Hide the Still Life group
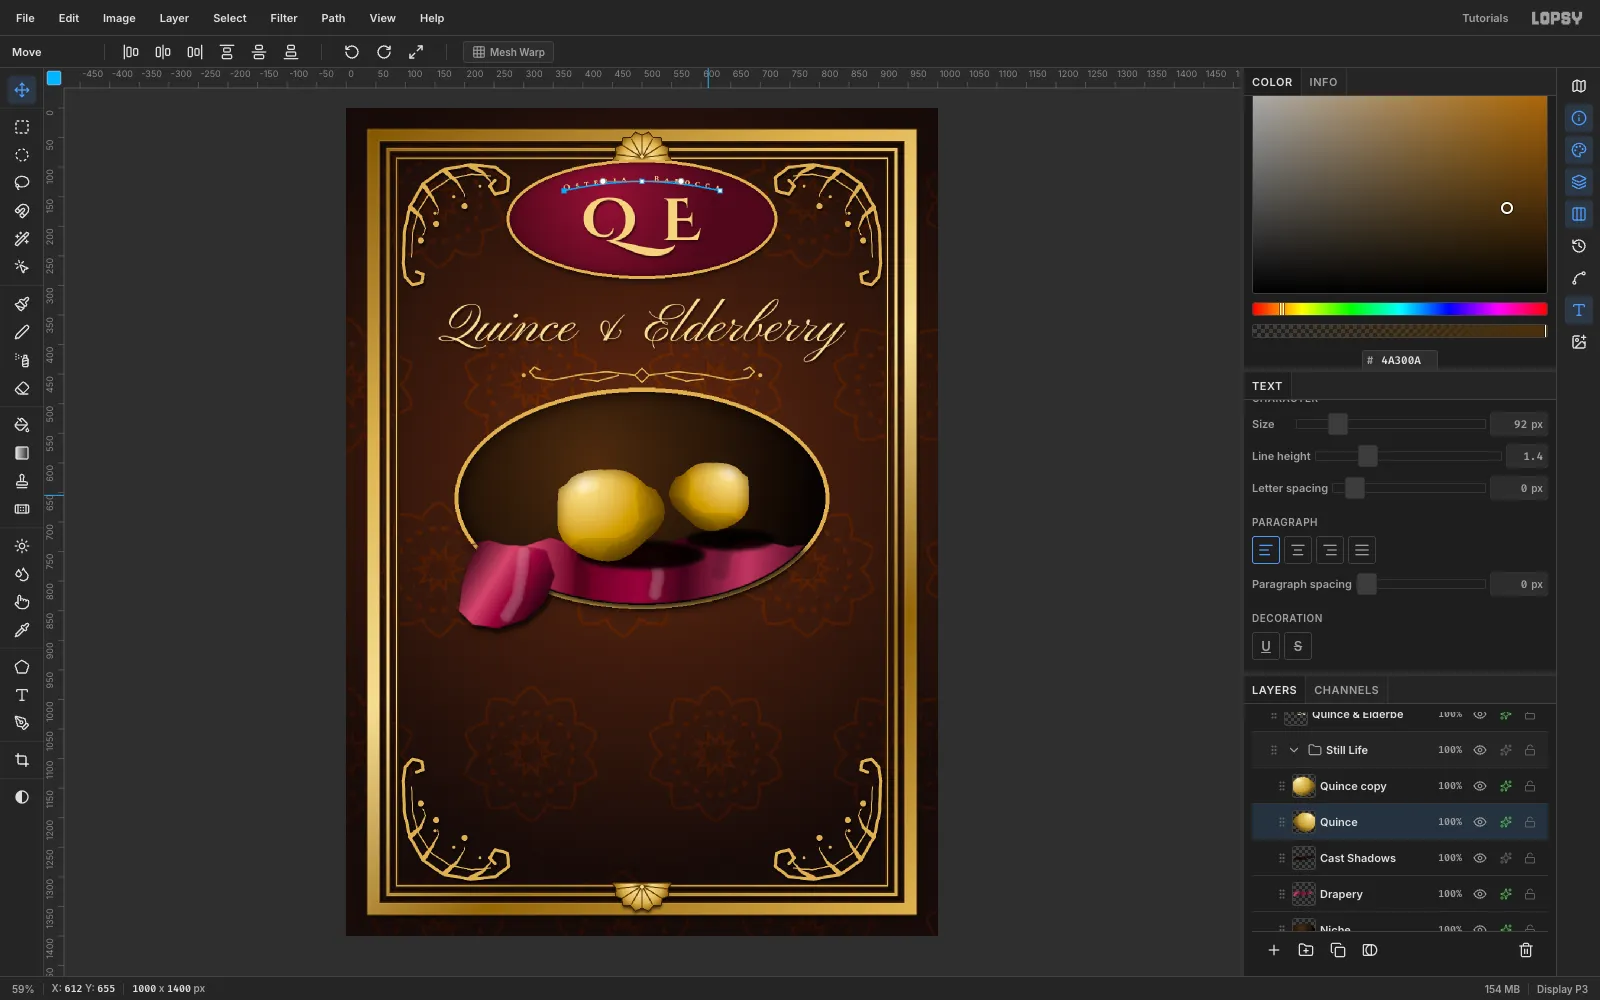 [x=1480, y=750]
